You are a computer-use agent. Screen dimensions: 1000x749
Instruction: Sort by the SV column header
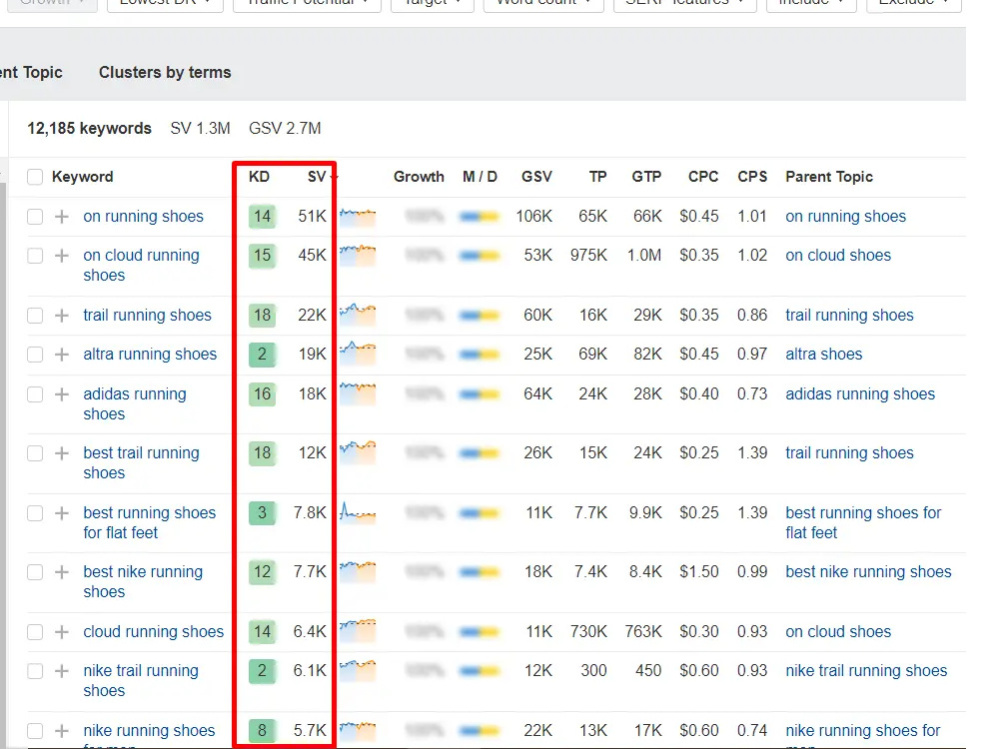pyautogui.click(x=317, y=177)
